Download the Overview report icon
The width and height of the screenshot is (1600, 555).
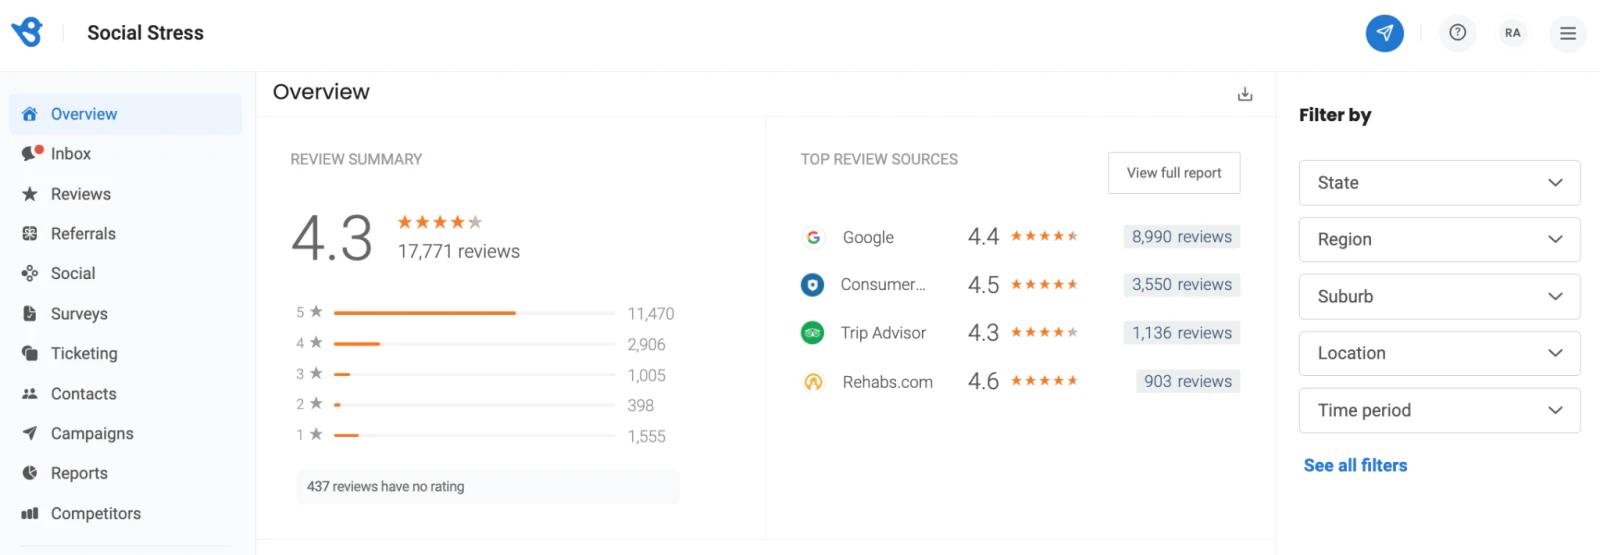(1245, 94)
